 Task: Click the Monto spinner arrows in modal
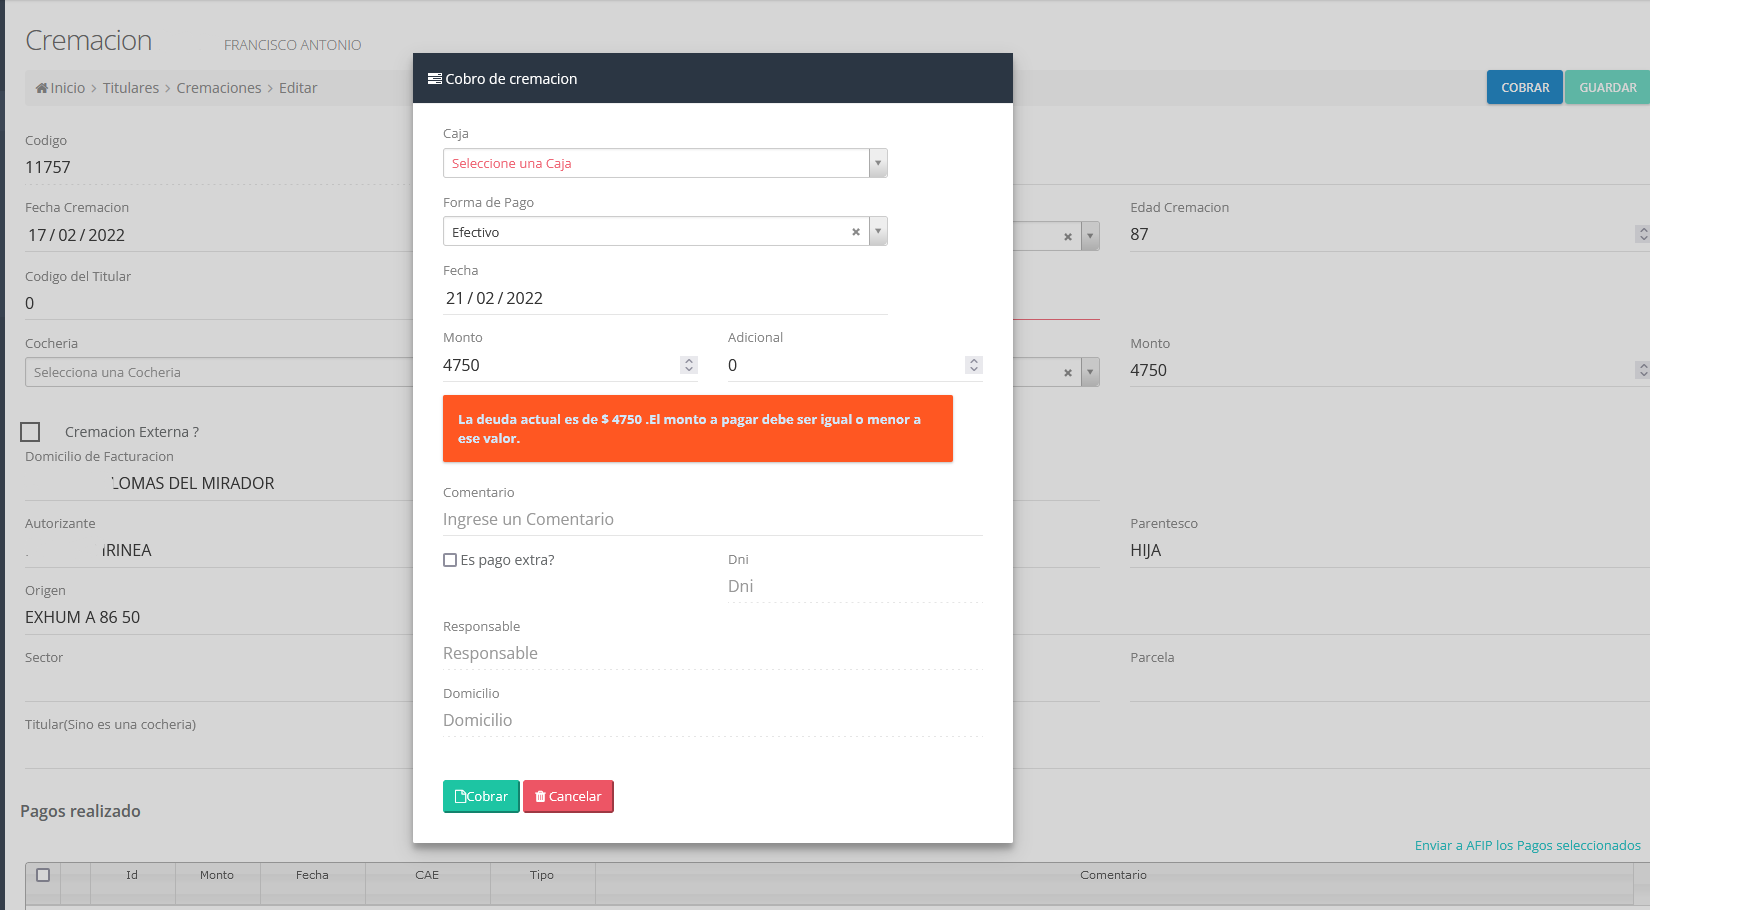[689, 365]
